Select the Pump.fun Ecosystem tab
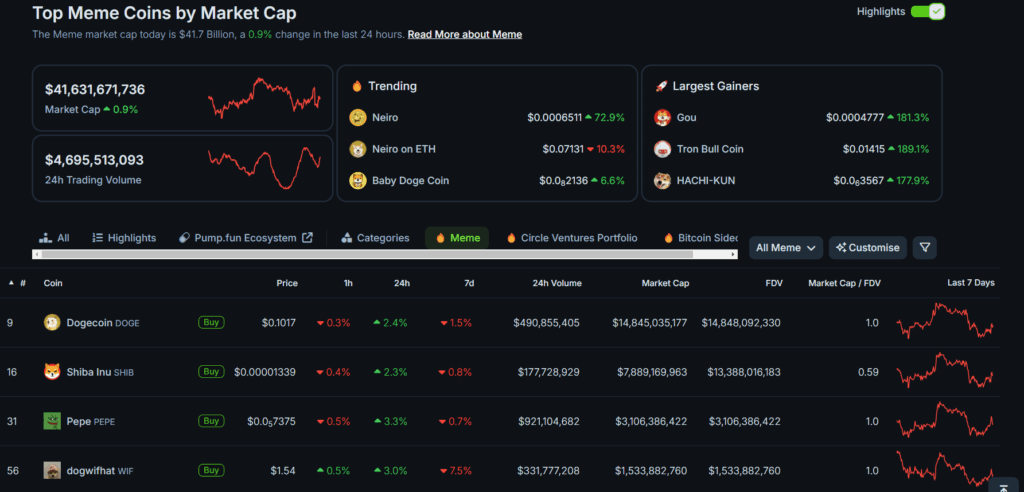 245,238
